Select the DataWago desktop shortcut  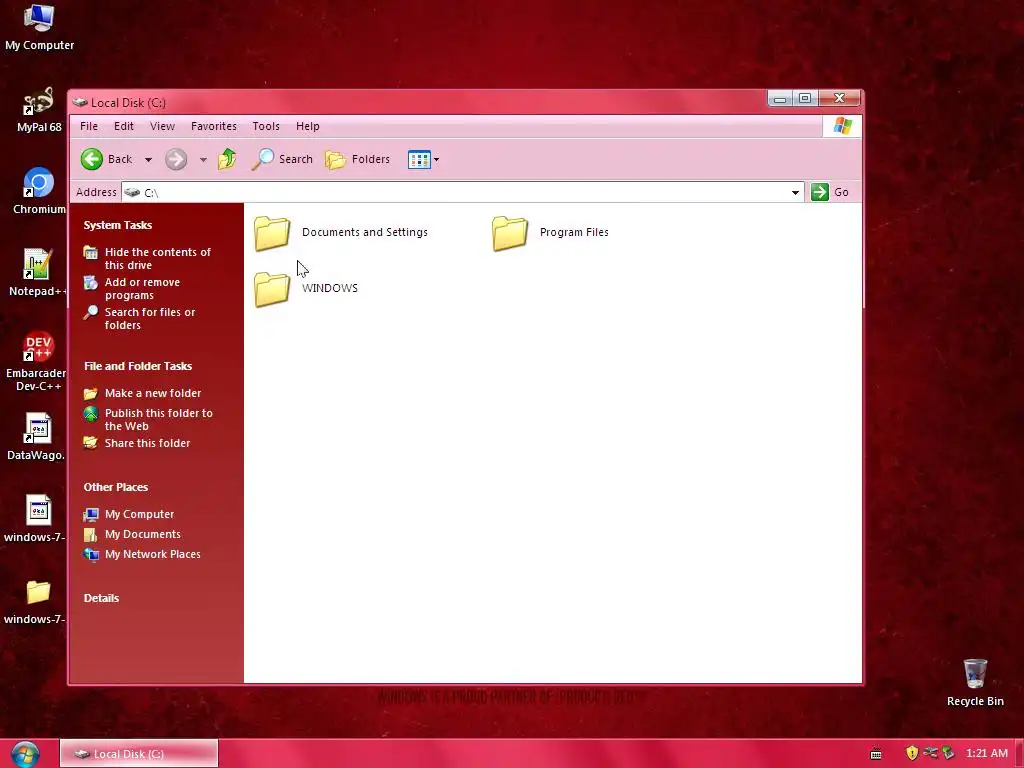(x=36, y=437)
